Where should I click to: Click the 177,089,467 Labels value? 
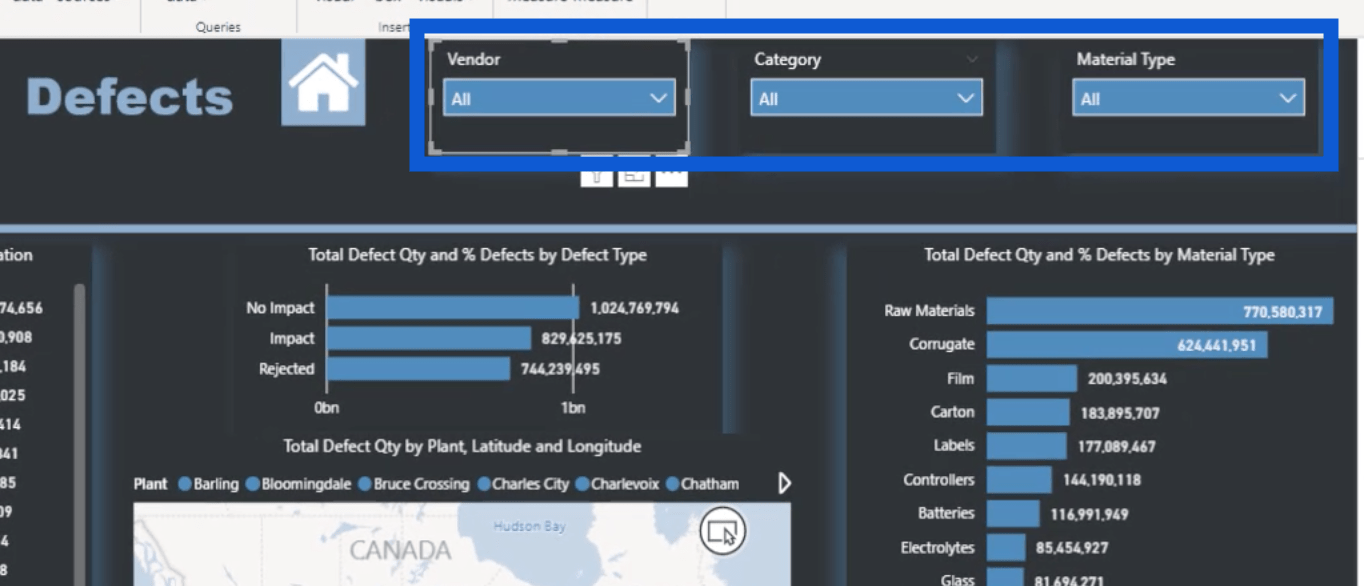coord(1117,447)
